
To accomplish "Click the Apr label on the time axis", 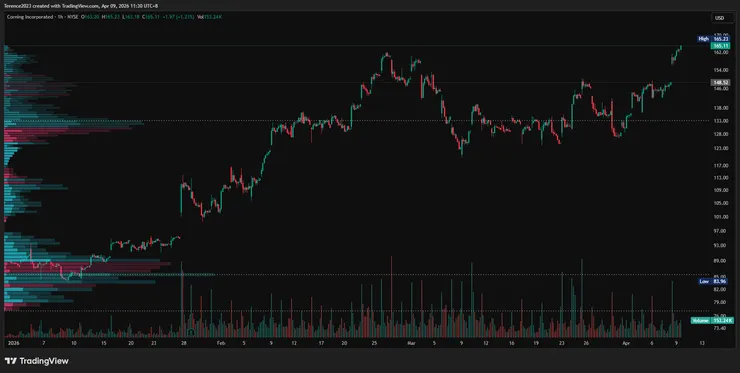I will point(625,343).
